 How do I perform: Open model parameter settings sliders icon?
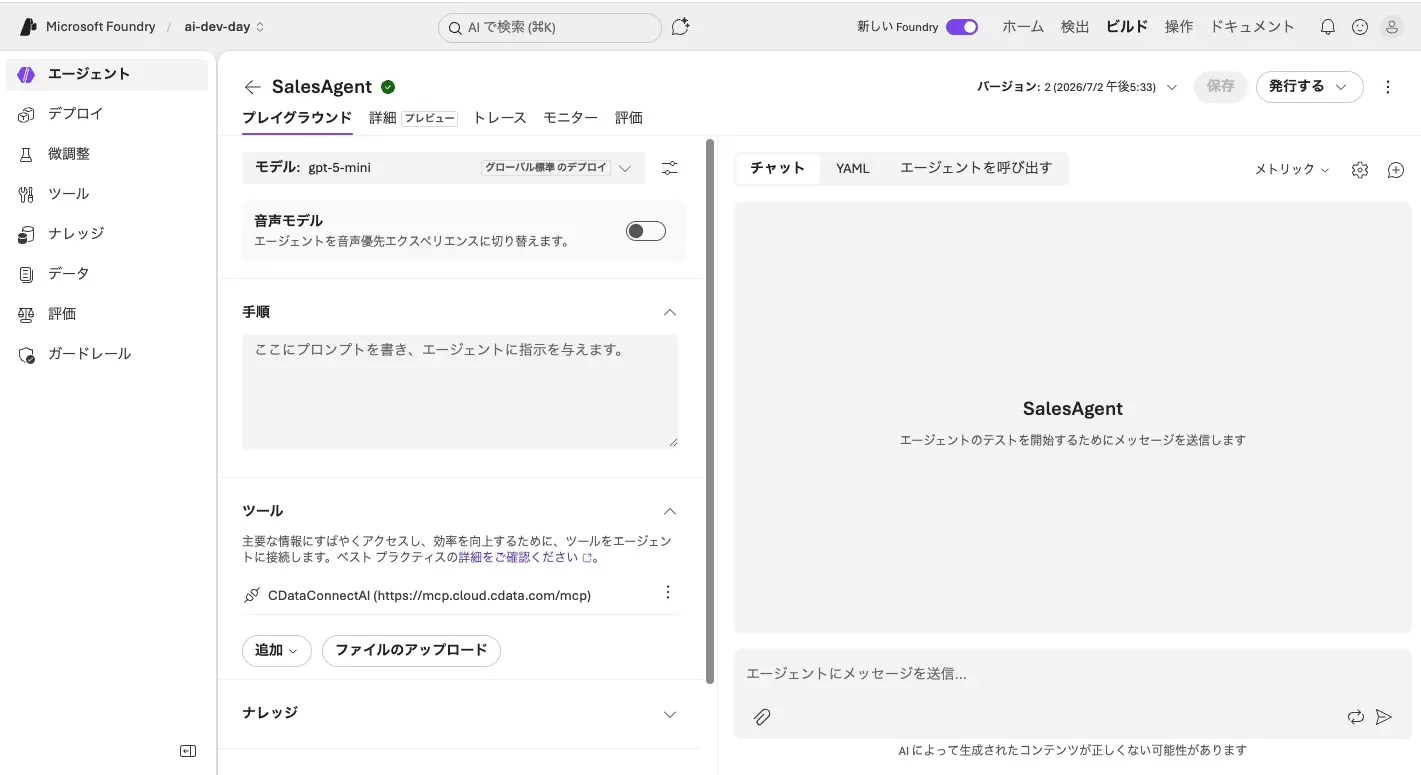coord(670,168)
